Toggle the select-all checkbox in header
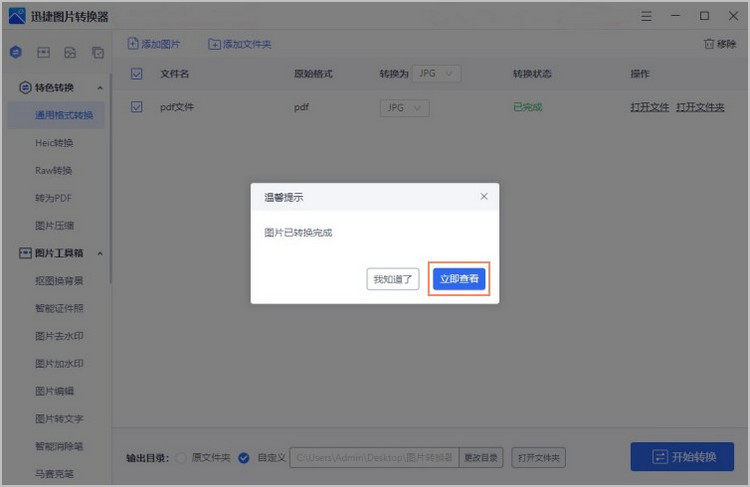The width and height of the screenshot is (750, 487). 137,74
